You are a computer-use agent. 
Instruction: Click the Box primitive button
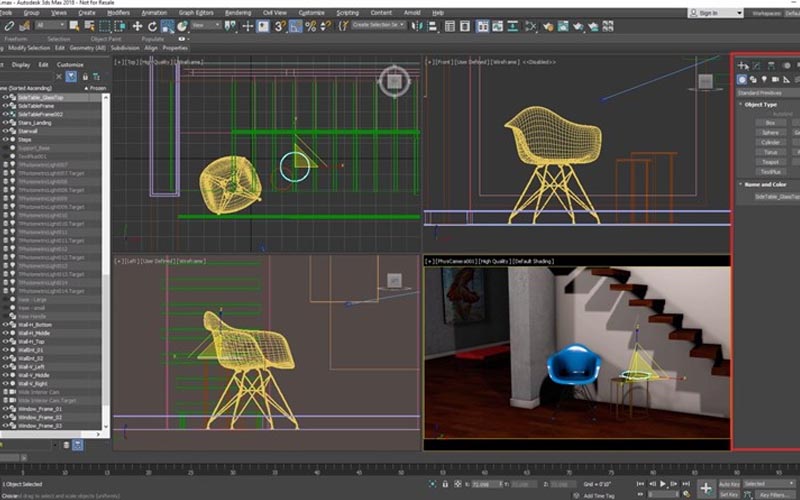(x=770, y=122)
